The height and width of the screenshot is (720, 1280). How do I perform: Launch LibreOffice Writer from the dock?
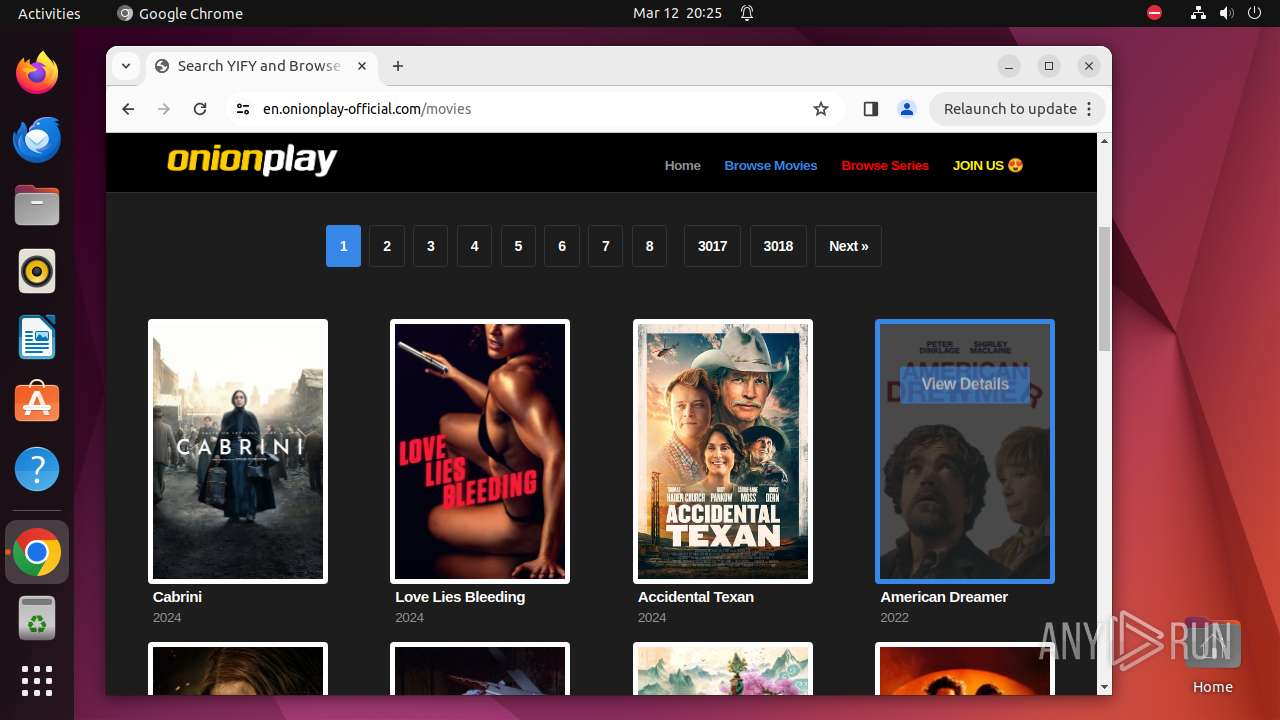(x=37, y=337)
